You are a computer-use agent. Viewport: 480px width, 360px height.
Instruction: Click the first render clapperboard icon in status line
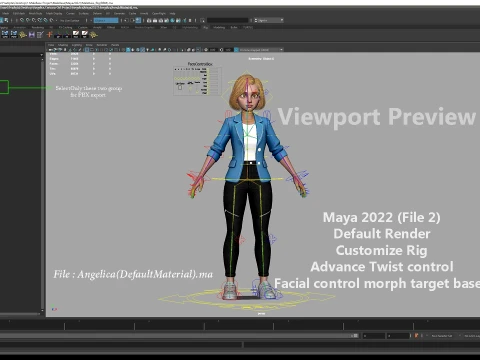149,20
